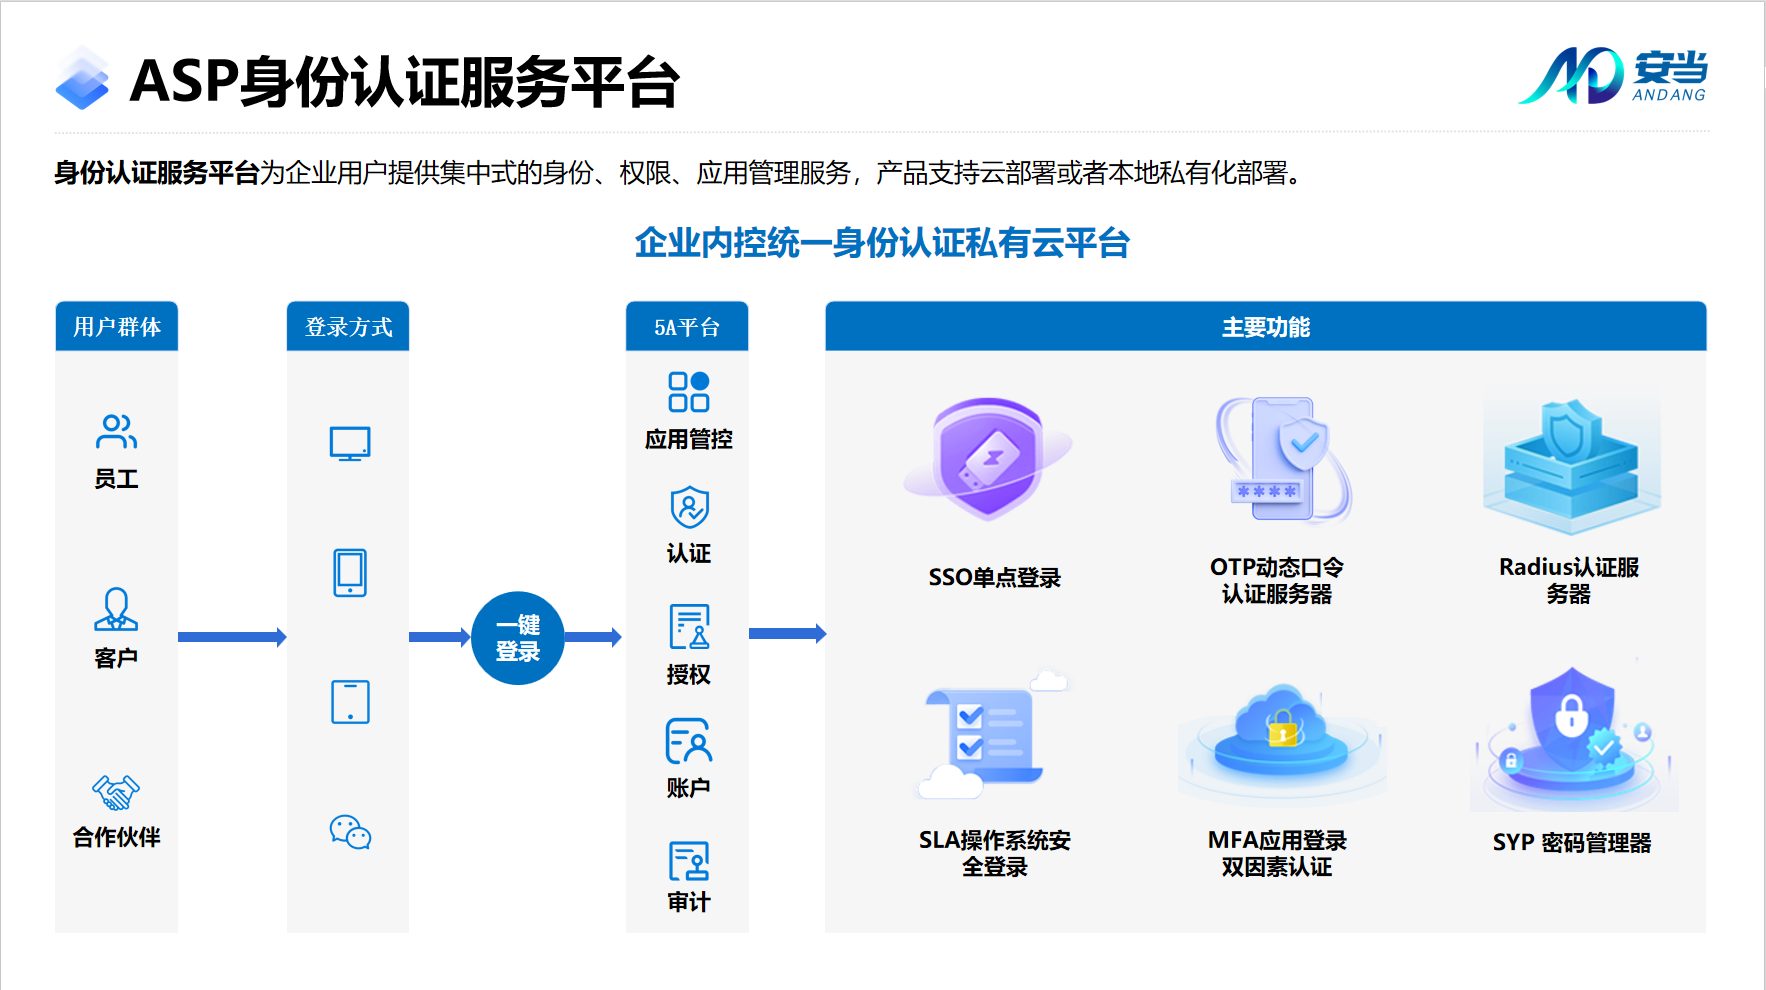The height and width of the screenshot is (990, 1766).
Task: Click the 应用管控 app-control grid icon
Action: pos(689,392)
